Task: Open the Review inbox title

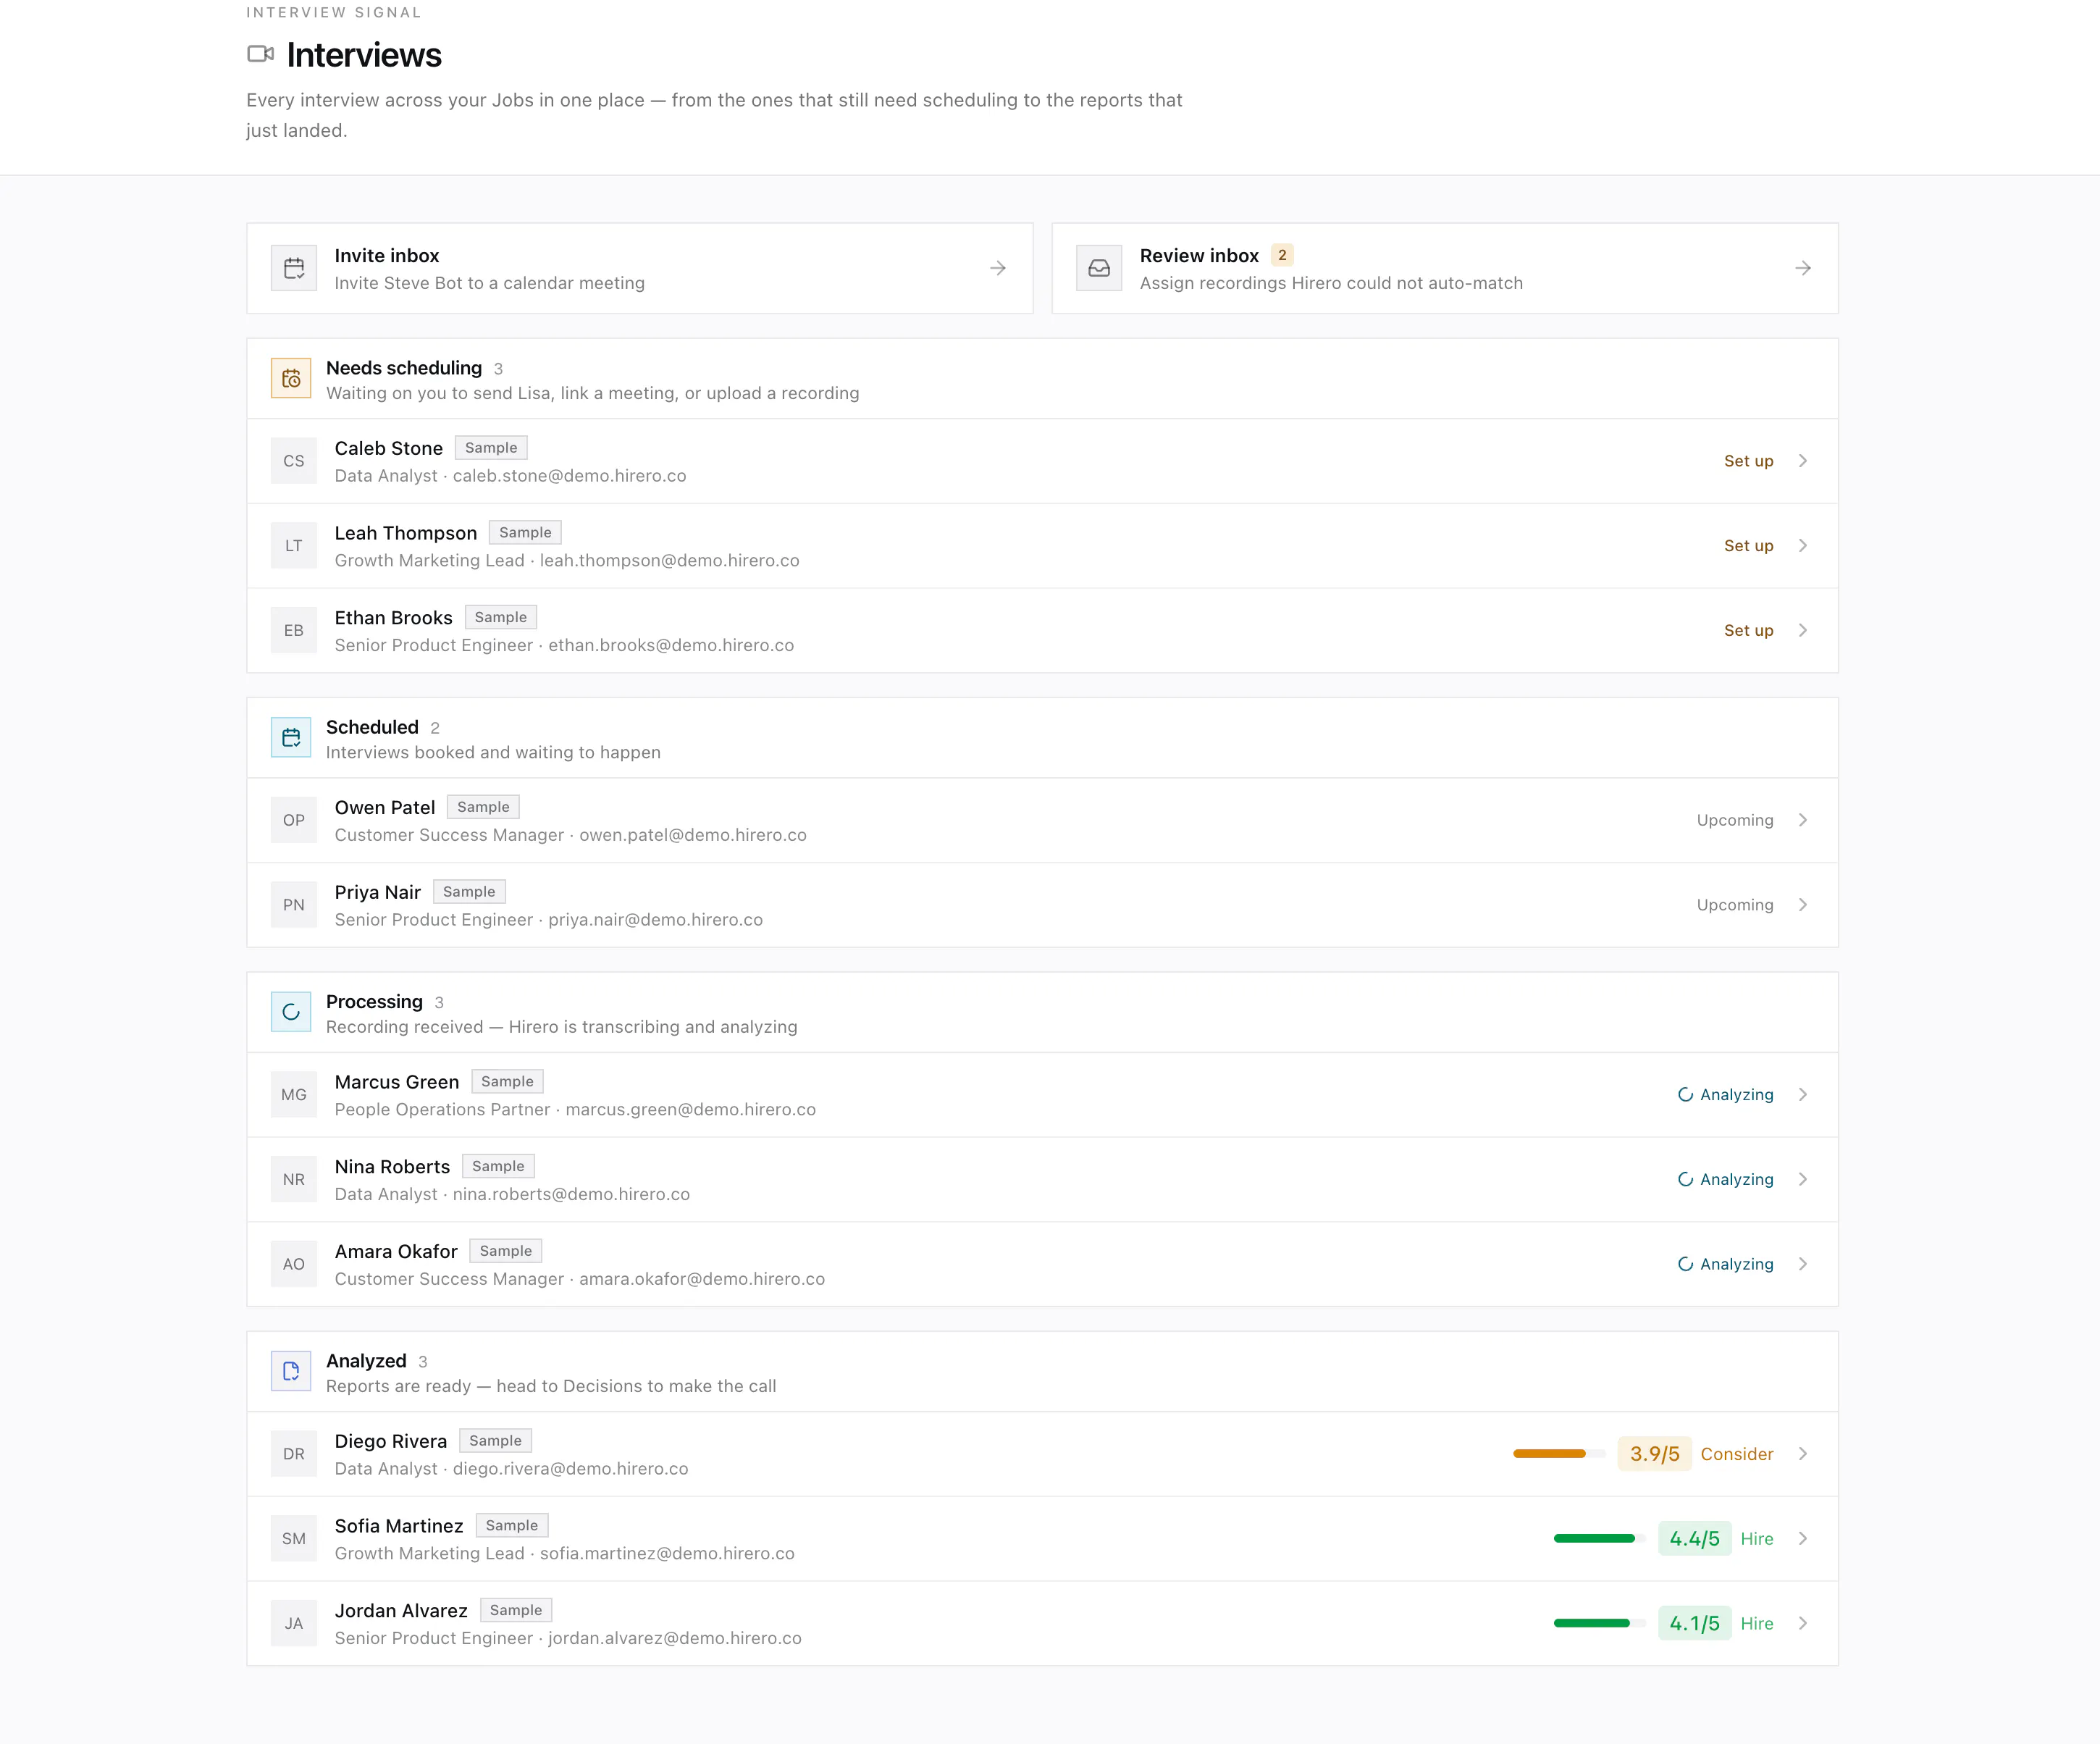Action: [1199, 255]
